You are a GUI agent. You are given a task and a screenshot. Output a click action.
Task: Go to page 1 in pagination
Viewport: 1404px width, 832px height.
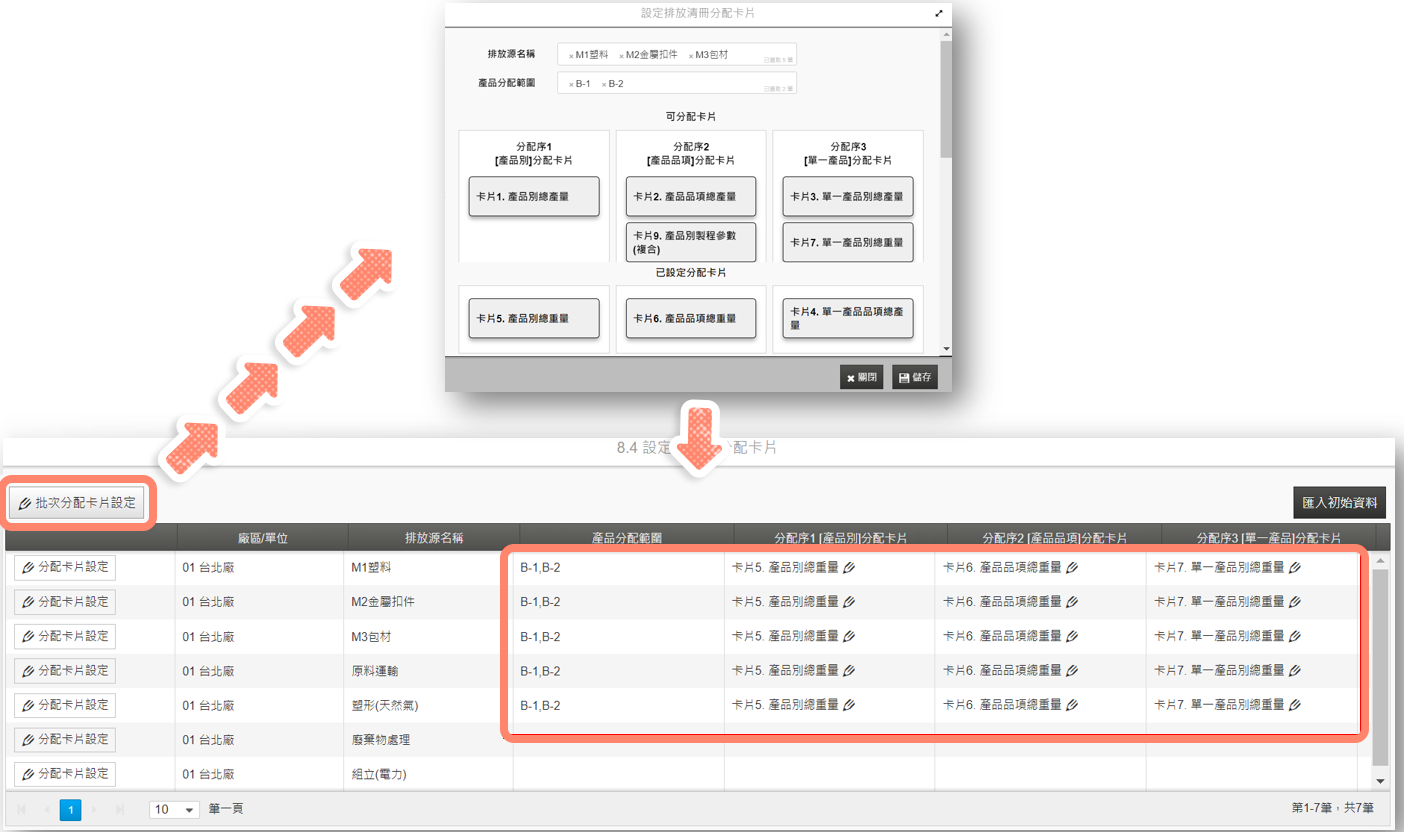pos(70,809)
